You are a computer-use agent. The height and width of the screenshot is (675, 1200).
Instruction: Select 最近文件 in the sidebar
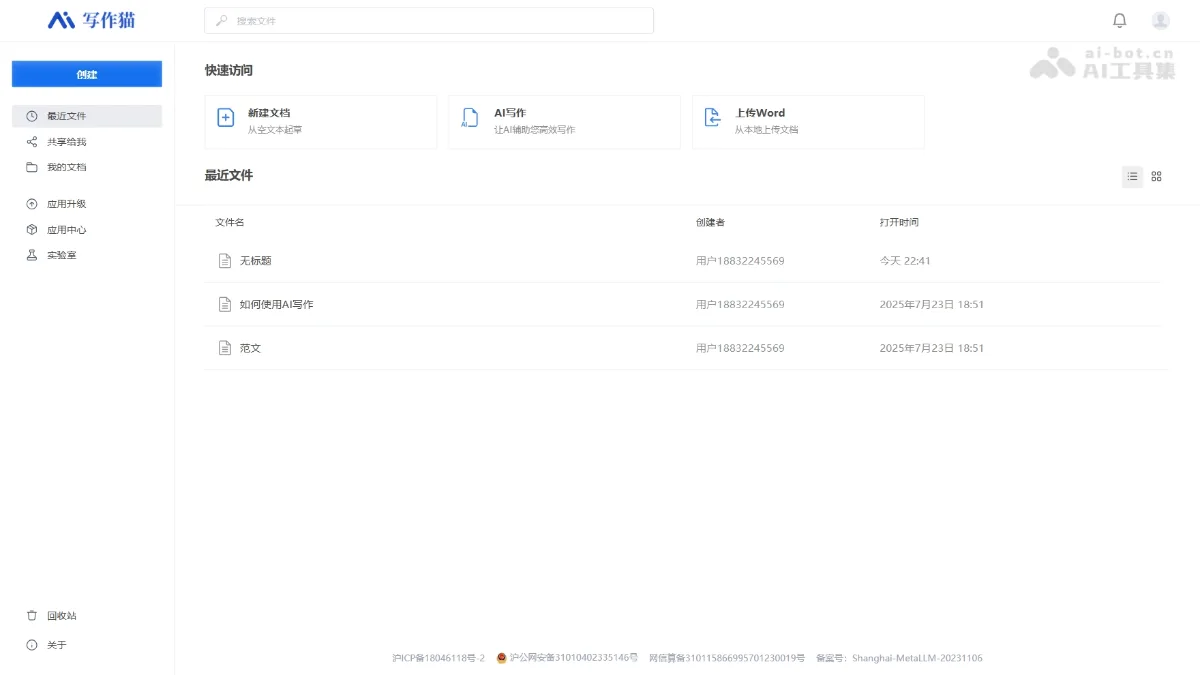pos(87,116)
